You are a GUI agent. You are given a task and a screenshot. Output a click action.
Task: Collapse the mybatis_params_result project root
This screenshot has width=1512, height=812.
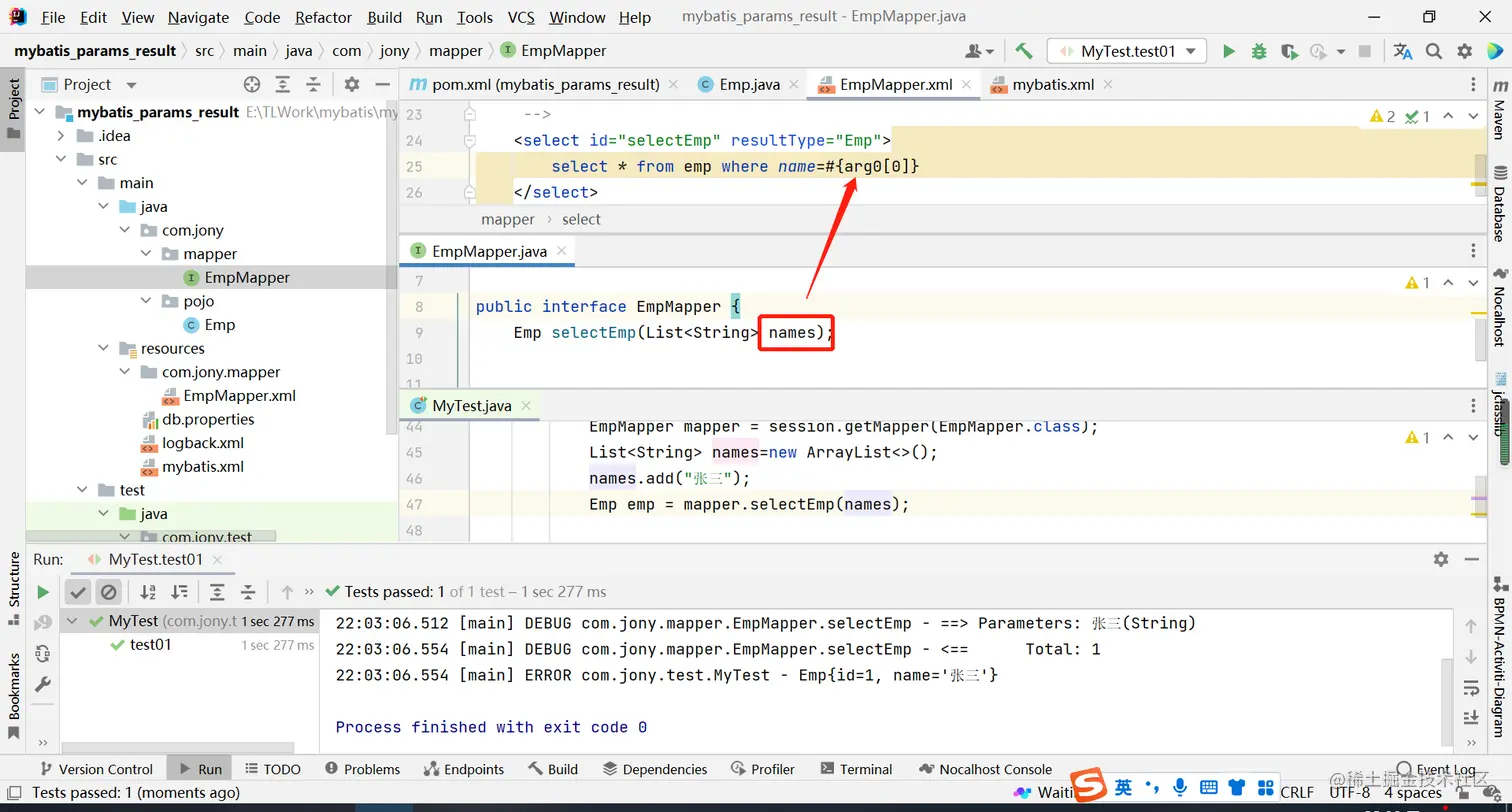coord(39,112)
